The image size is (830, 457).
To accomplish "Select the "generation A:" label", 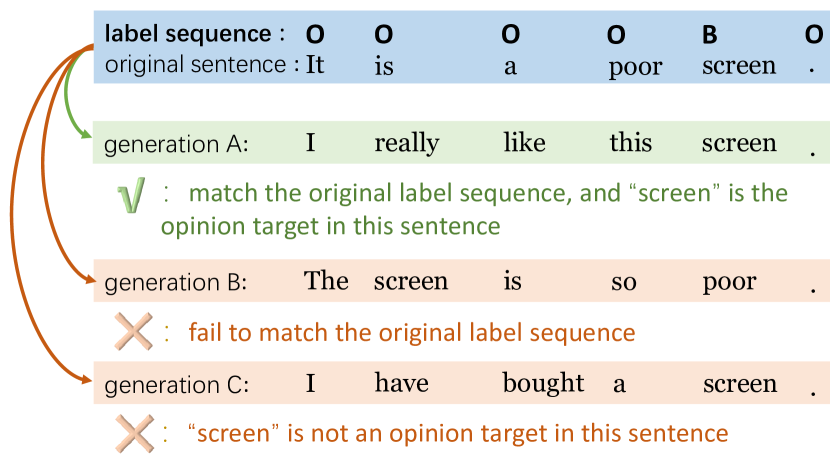I will (x=176, y=144).
